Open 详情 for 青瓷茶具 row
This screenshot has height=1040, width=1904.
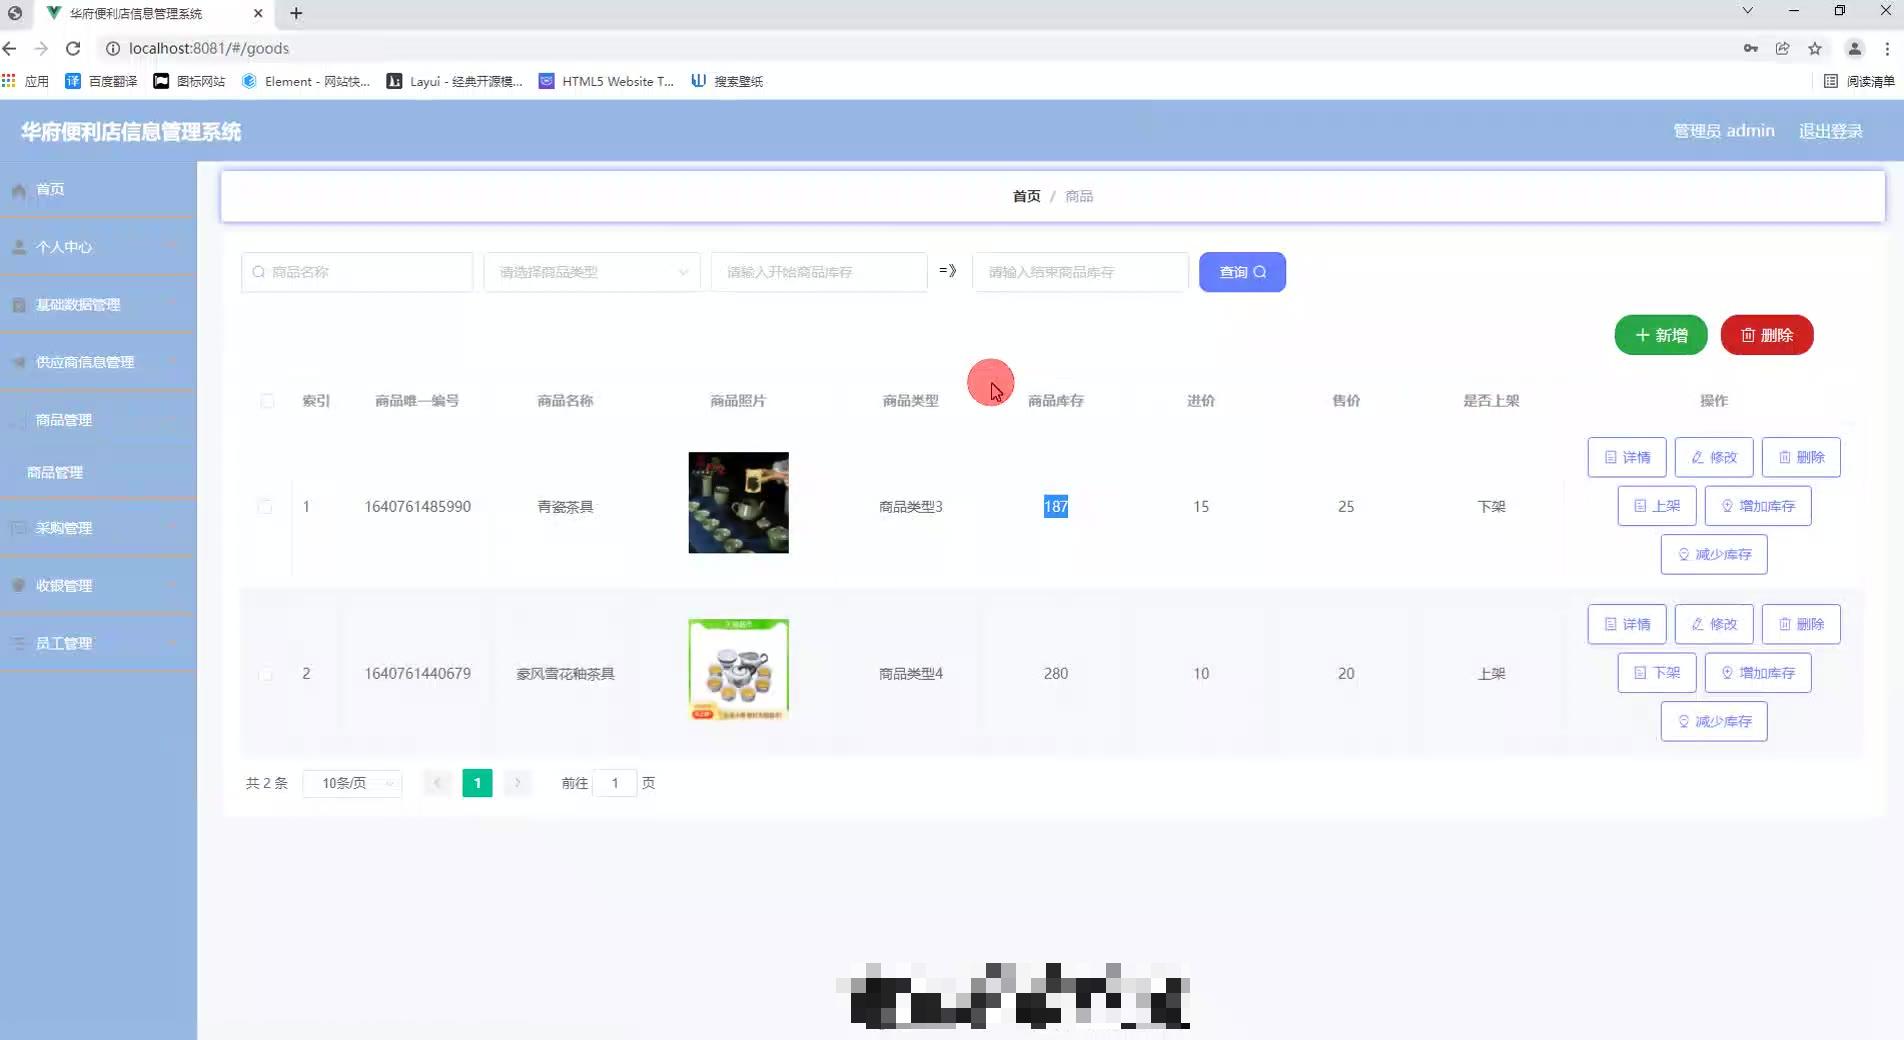[1627, 457]
